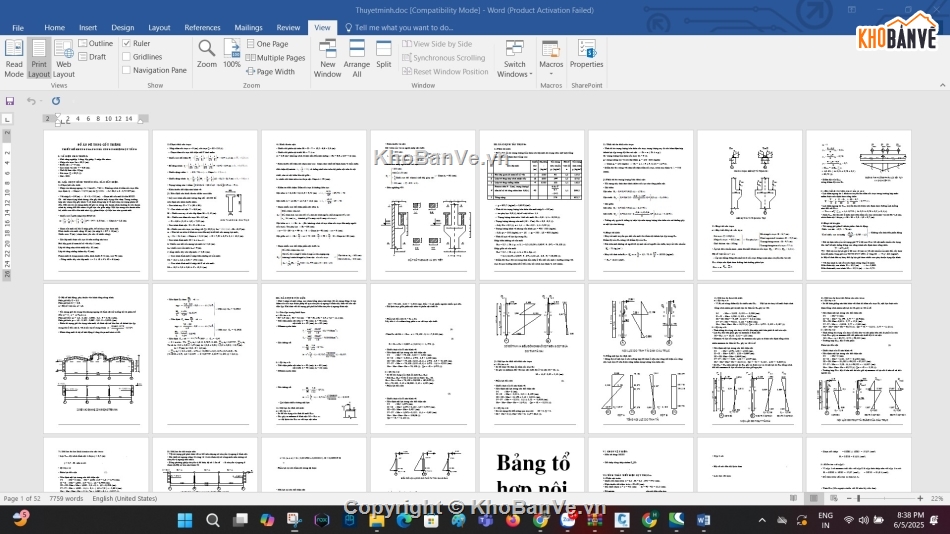Uncheck the Ruler checkbox
This screenshot has width=950, height=534.
(x=127, y=43)
